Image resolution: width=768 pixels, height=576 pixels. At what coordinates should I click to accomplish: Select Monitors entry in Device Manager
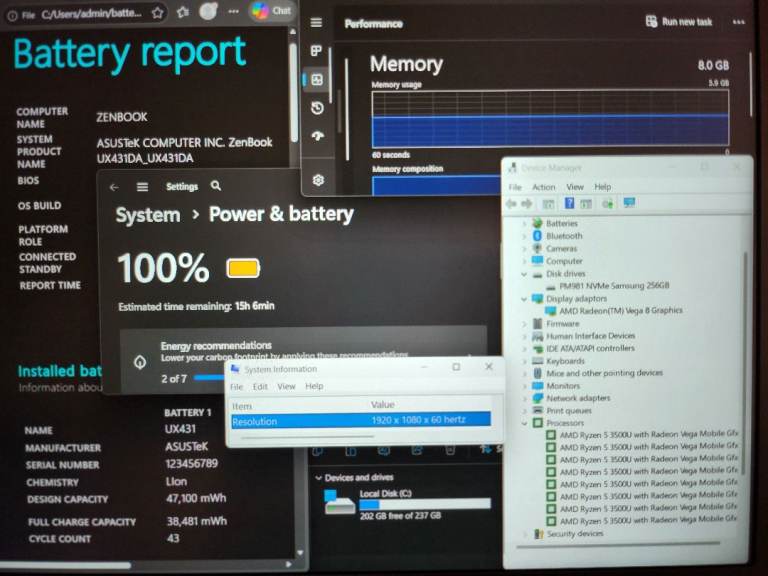pos(563,386)
